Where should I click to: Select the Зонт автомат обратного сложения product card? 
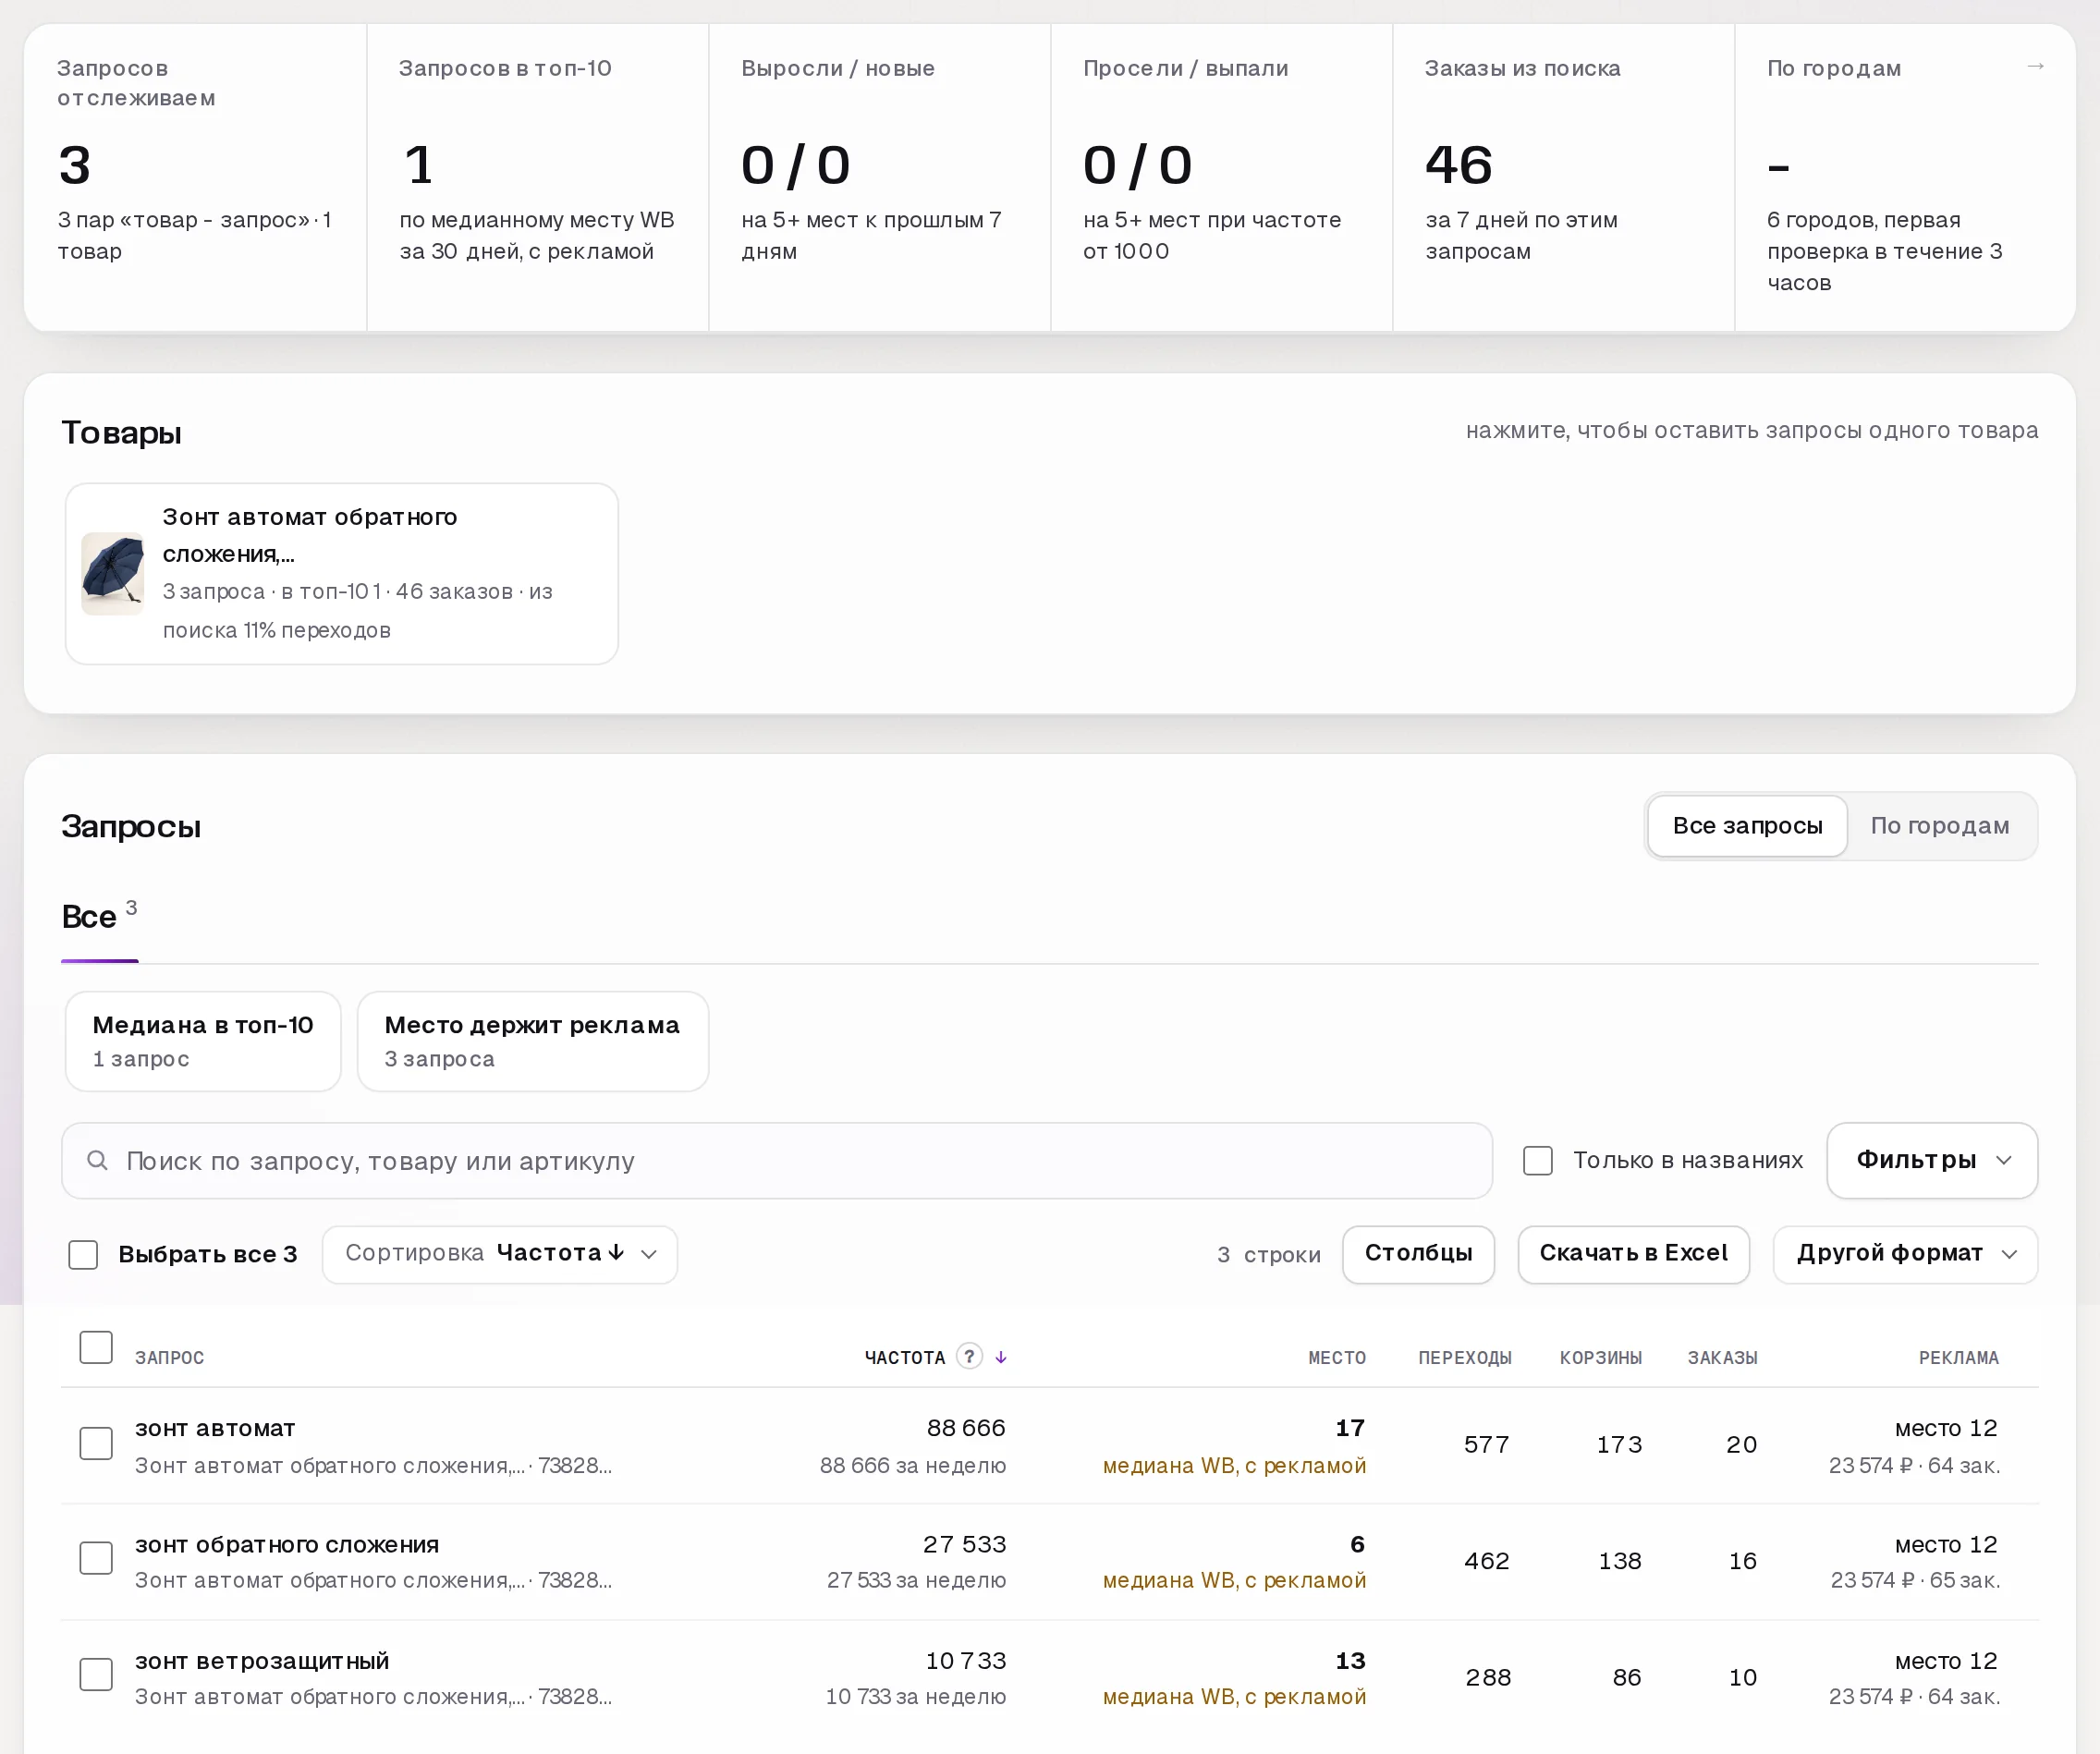pyautogui.click(x=342, y=574)
